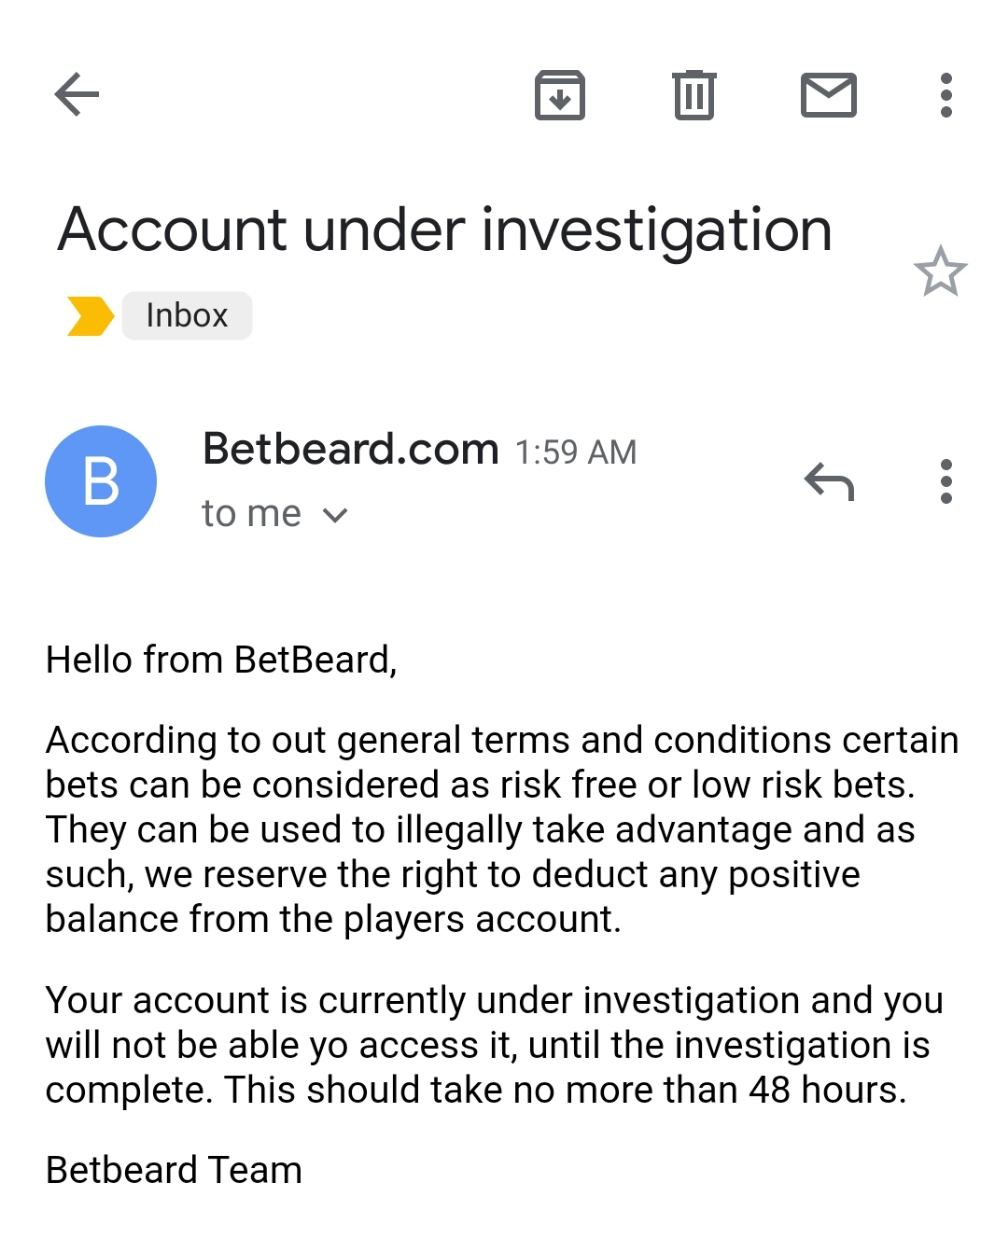Tap the "Hello from BetBeard" greeting line
The width and height of the screenshot is (1008, 1234).
coord(221,660)
